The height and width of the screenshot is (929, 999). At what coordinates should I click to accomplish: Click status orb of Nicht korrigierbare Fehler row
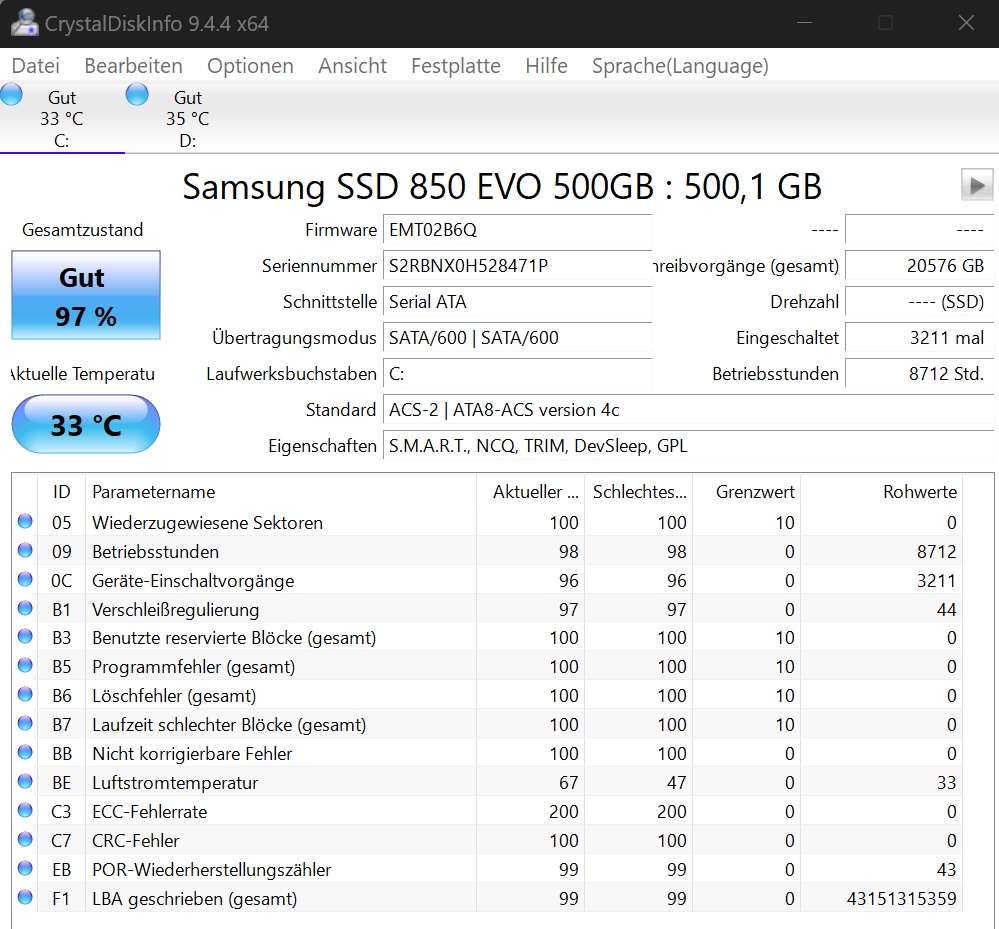tap(25, 753)
